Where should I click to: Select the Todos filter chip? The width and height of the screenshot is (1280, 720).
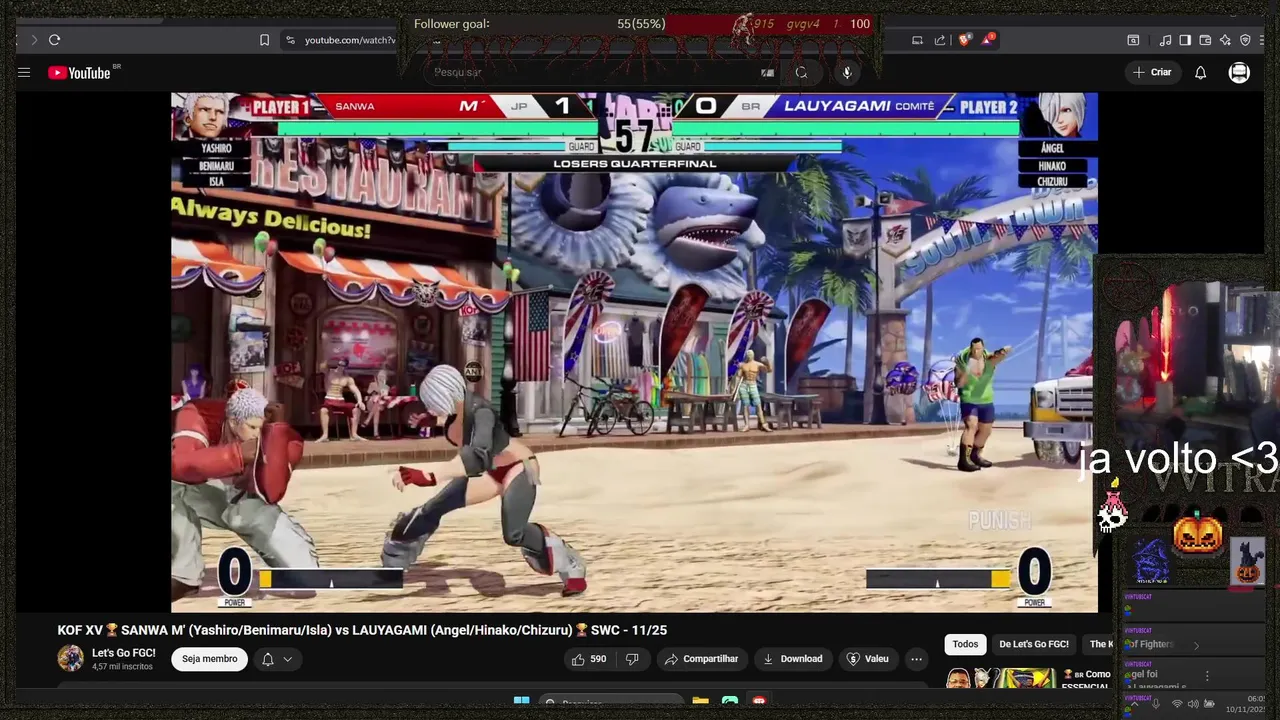(965, 644)
